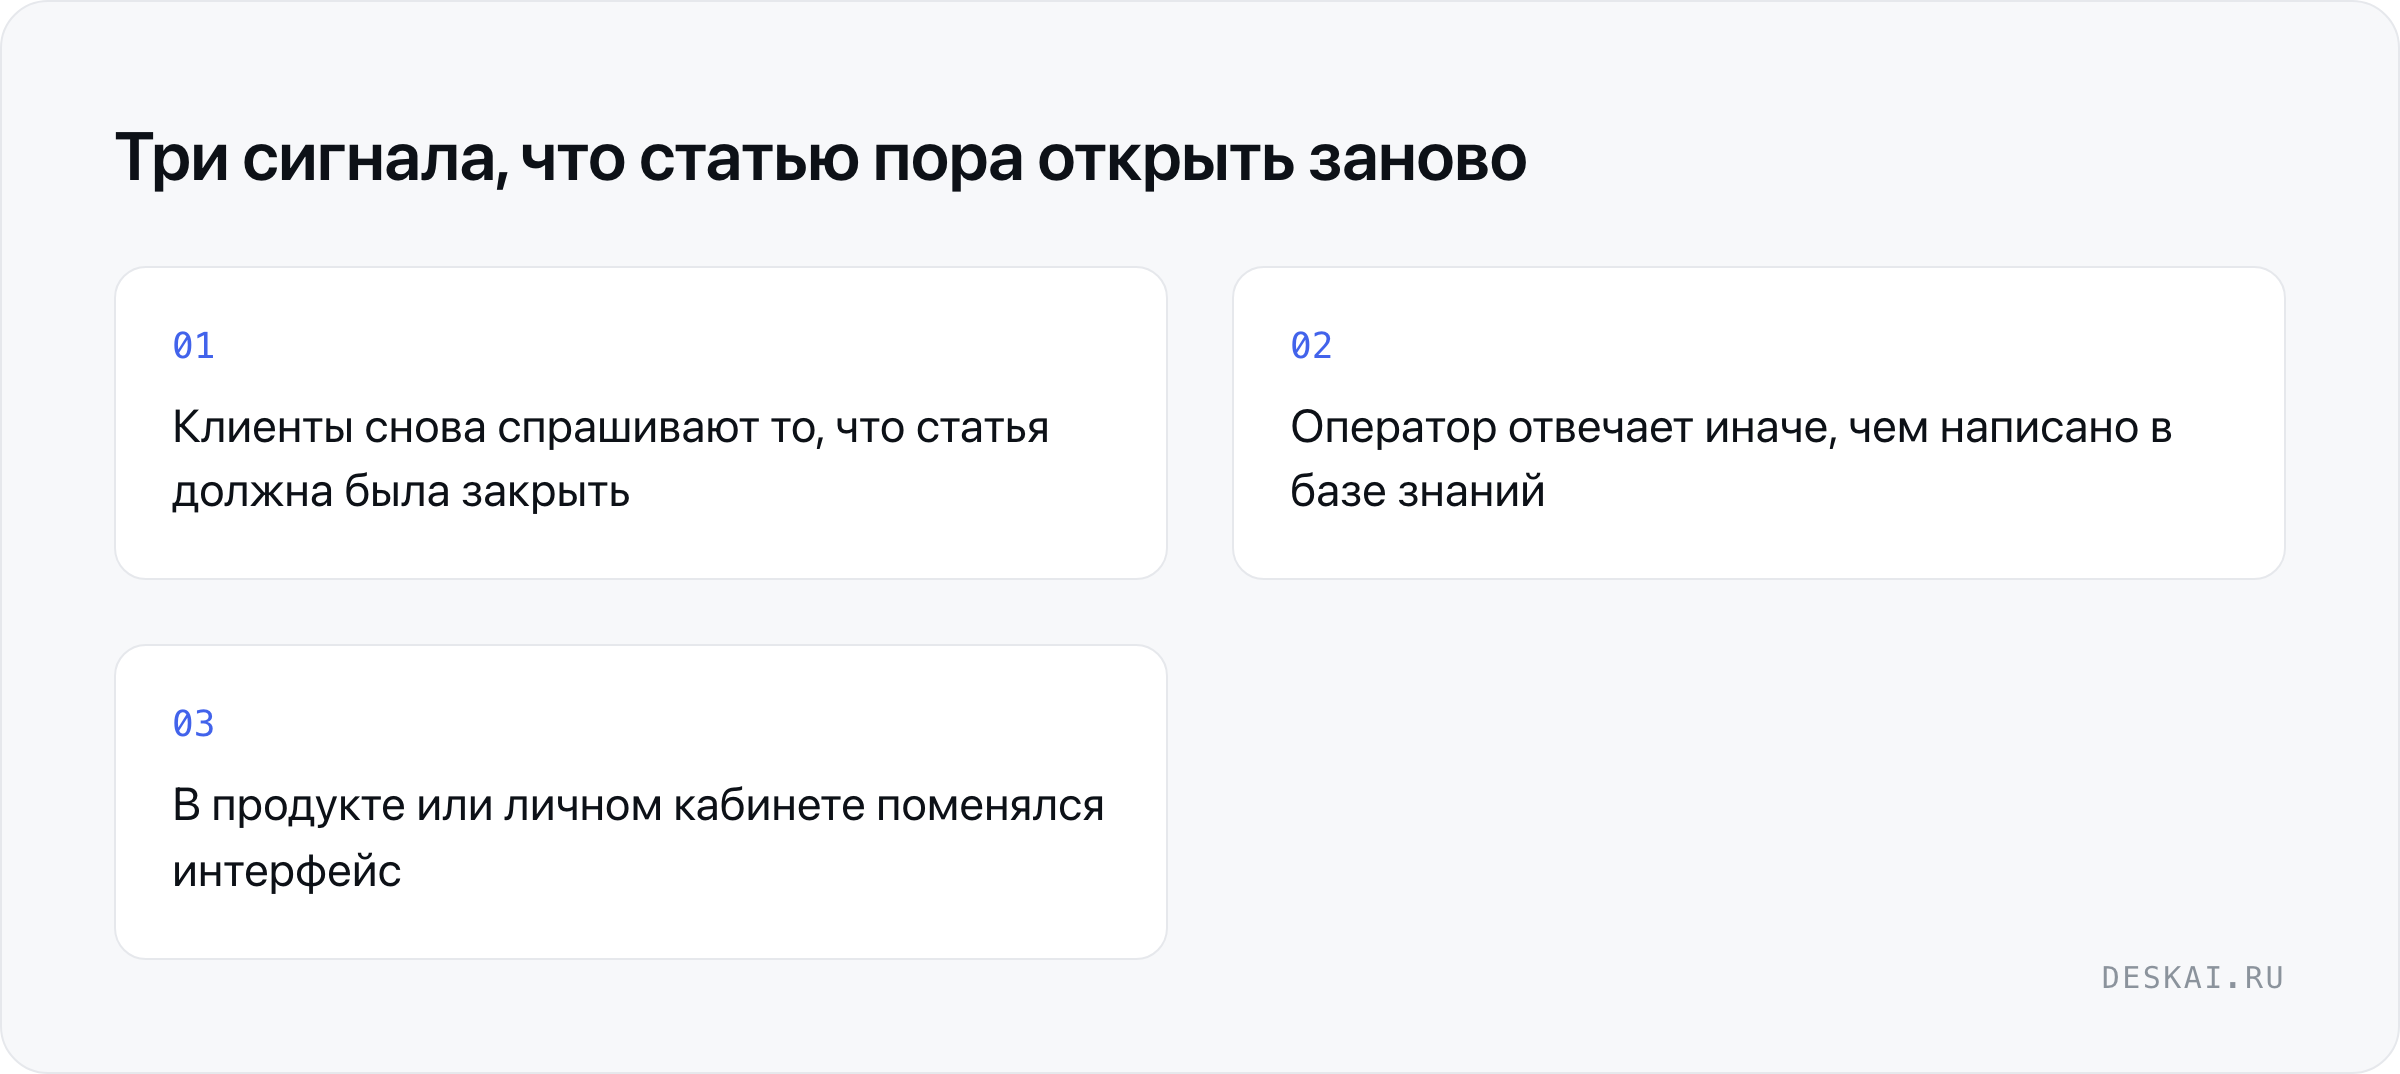Click the word 'заново' in the title
Image resolution: width=2400 pixels, height=1074 pixels.
(x=1417, y=160)
